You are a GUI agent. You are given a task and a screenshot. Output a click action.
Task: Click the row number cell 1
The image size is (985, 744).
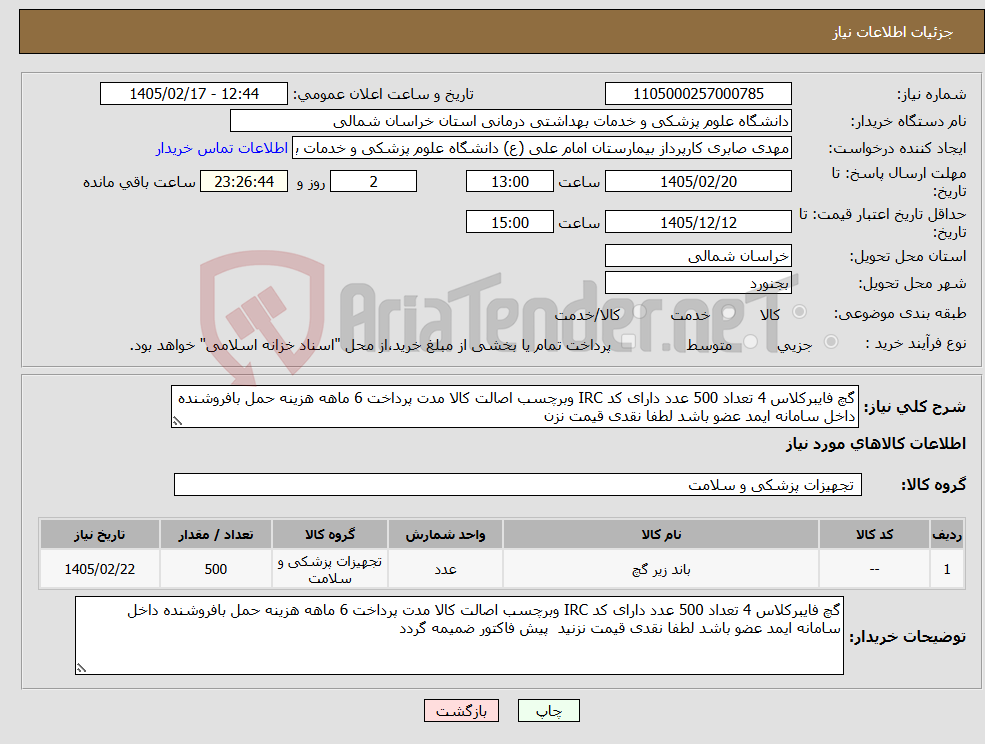tap(947, 569)
